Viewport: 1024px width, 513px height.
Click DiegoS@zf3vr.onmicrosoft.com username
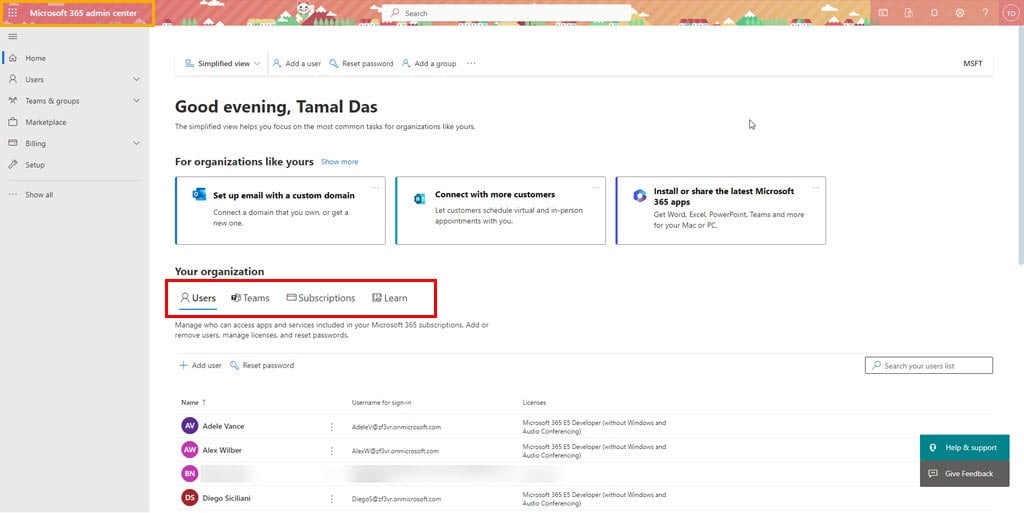point(396,500)
